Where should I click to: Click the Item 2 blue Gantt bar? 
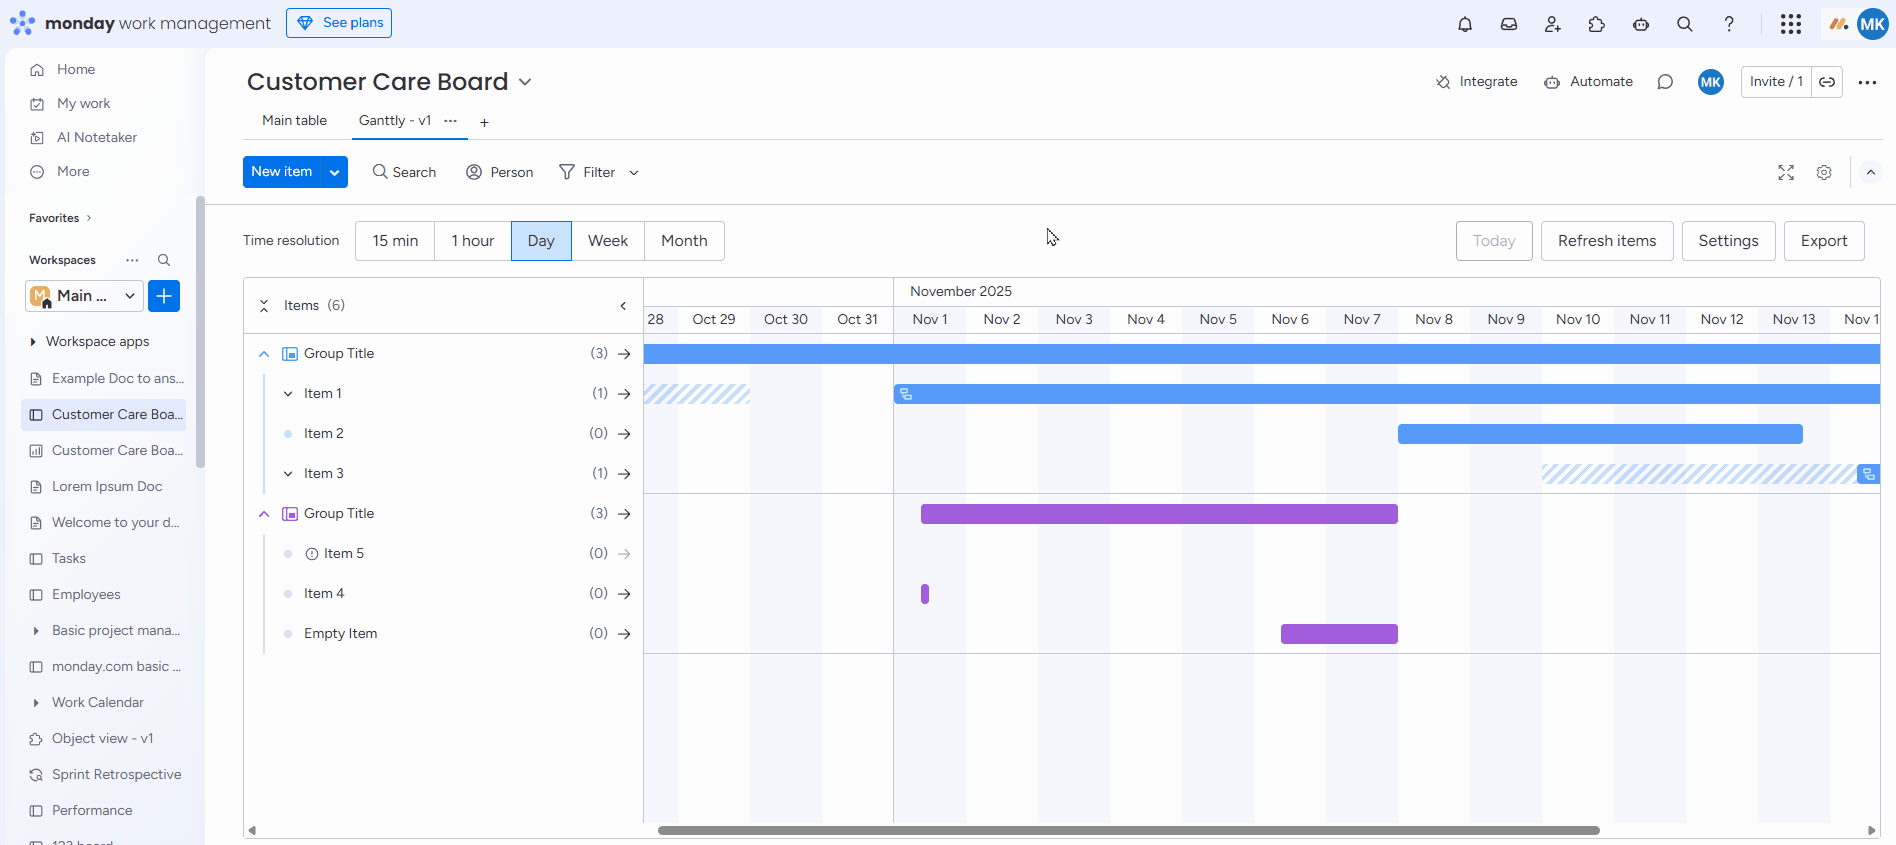(1600, 434)
